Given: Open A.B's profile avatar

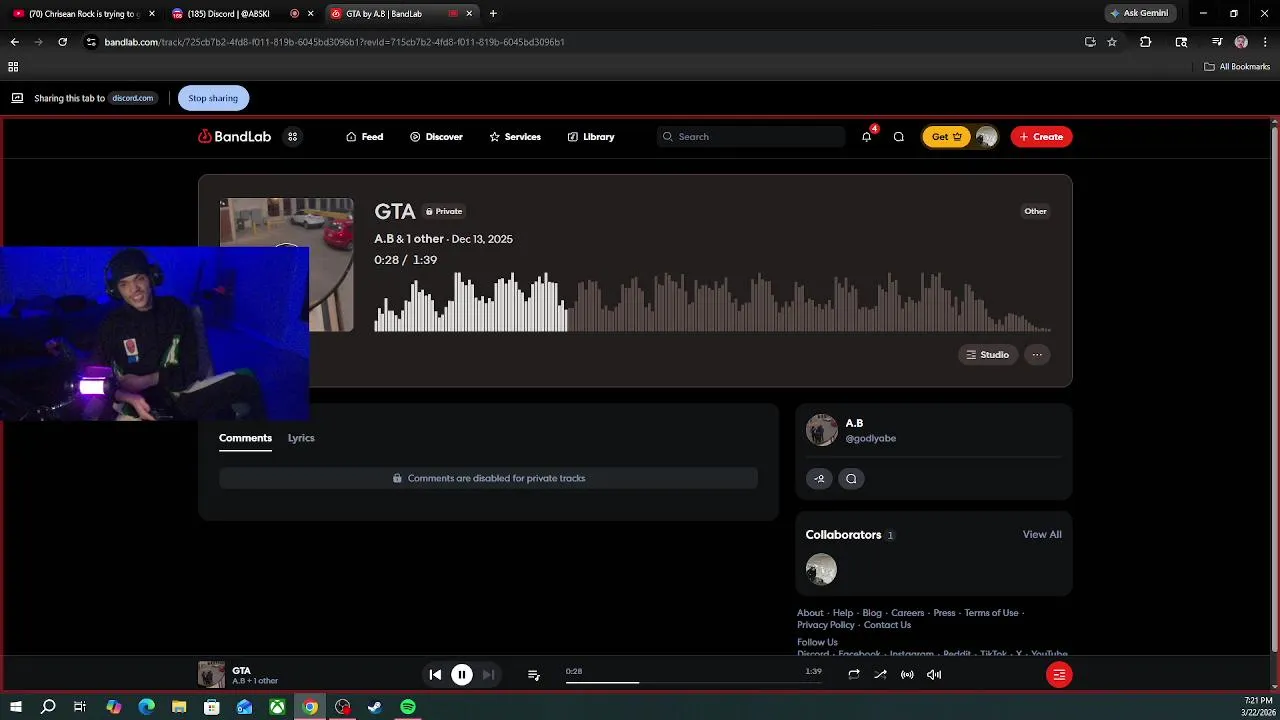Looking at the screenshot, I should (x=821, y=430).
